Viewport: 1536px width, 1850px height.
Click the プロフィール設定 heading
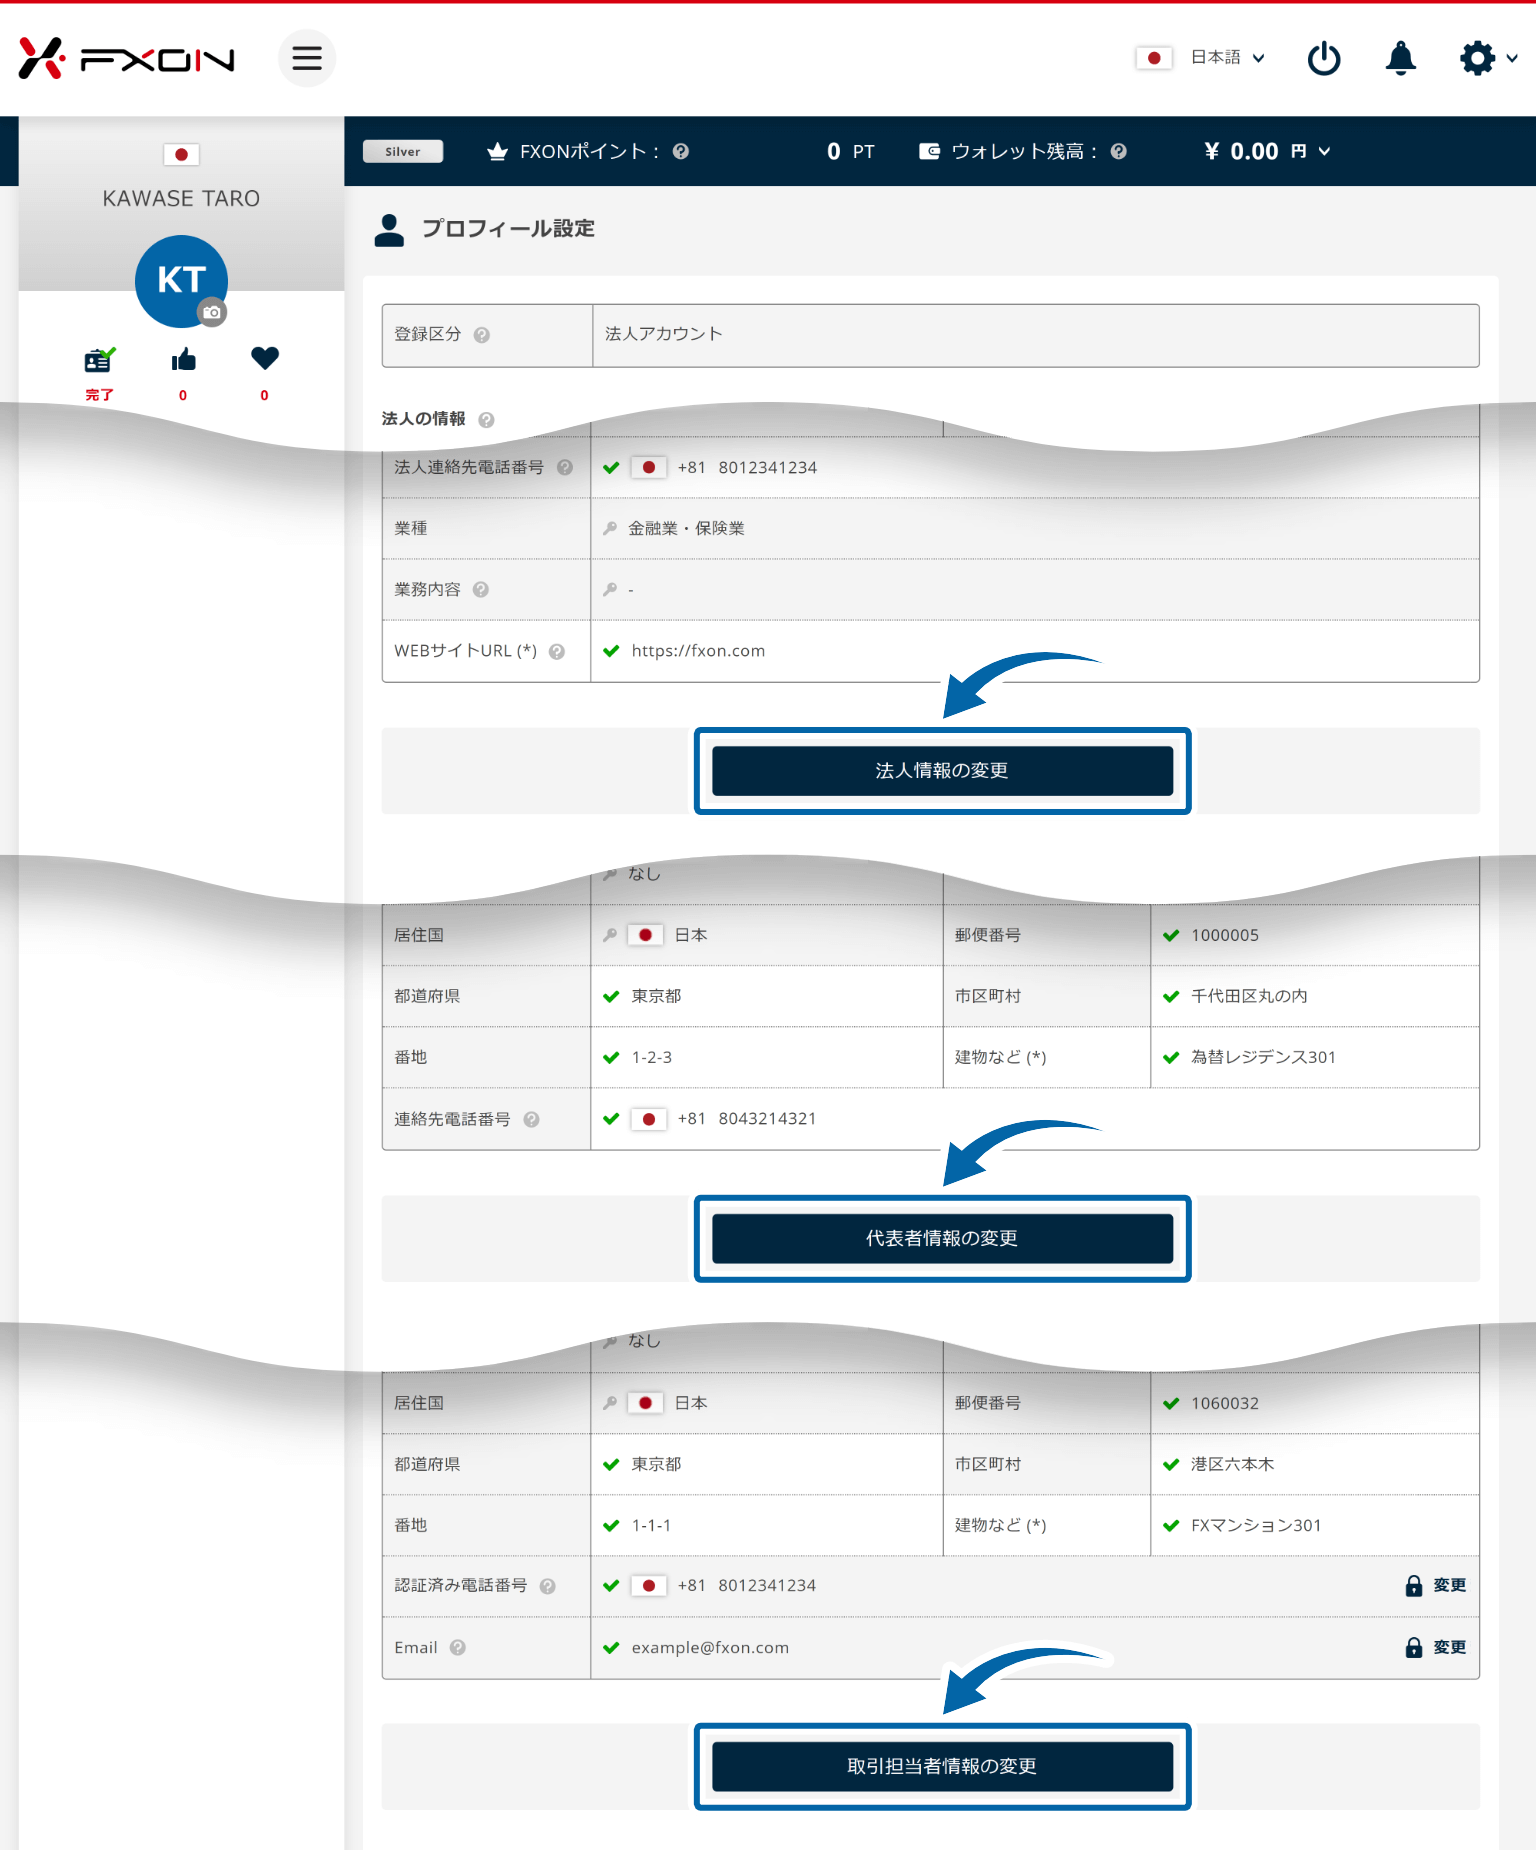[x=508, y=229]
